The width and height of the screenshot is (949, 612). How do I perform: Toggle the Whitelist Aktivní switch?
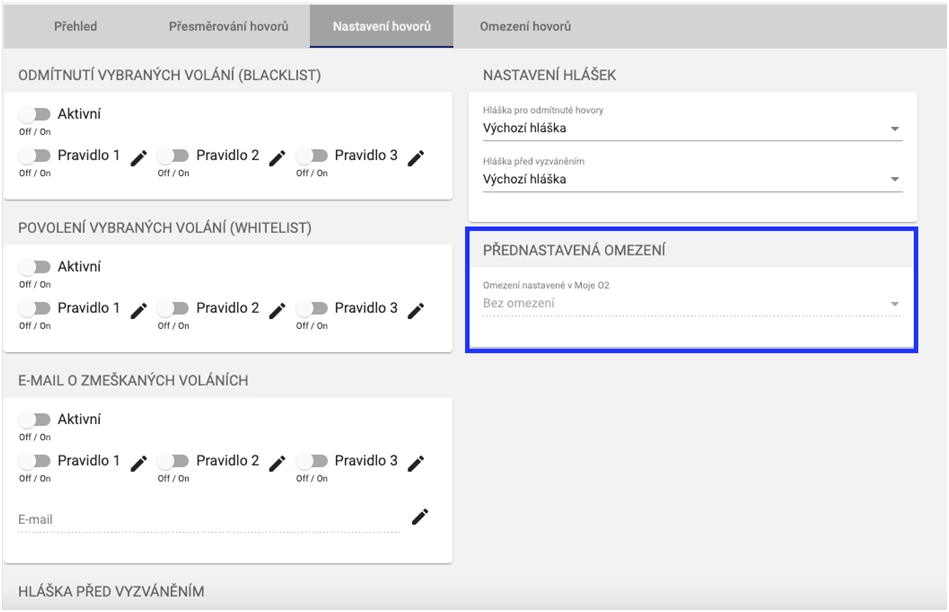pos(35,267)
